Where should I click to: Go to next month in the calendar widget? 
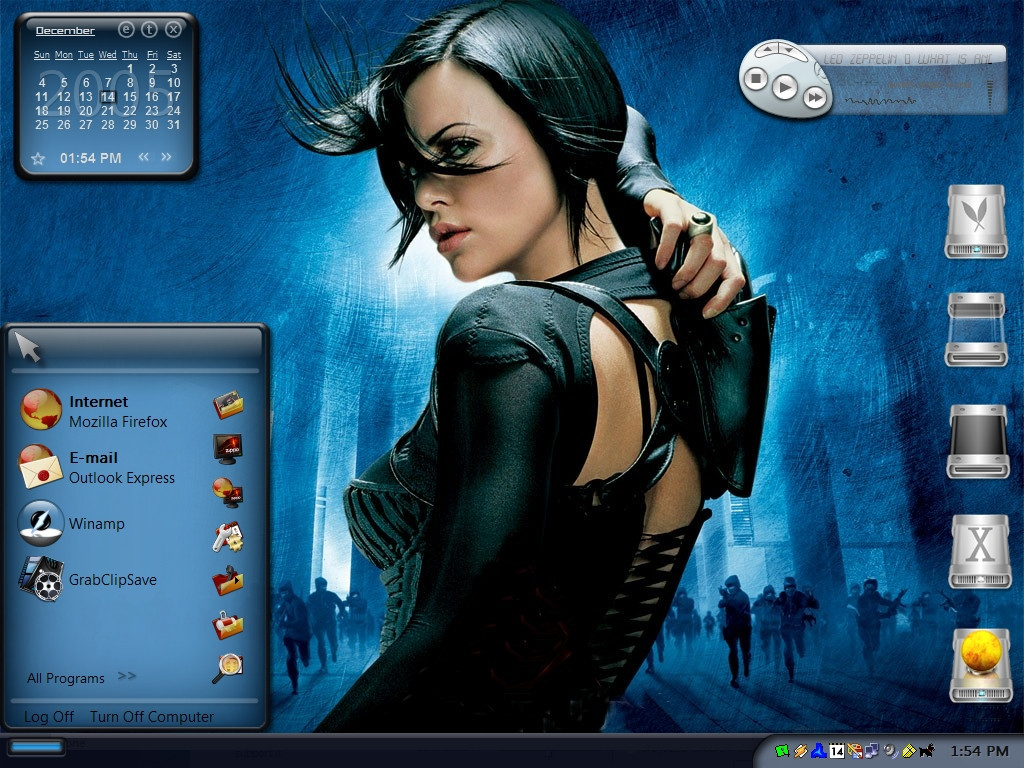click(x=167, y=157)
